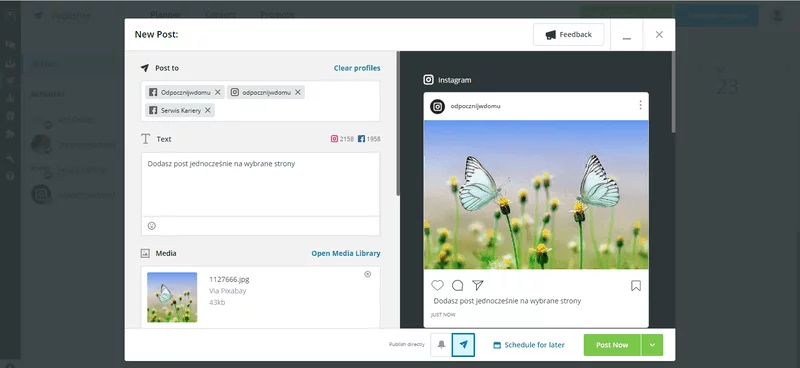Click the Feedback button
Image resolution: width=800 pixels, height=368 pixels.
(568, 35)
